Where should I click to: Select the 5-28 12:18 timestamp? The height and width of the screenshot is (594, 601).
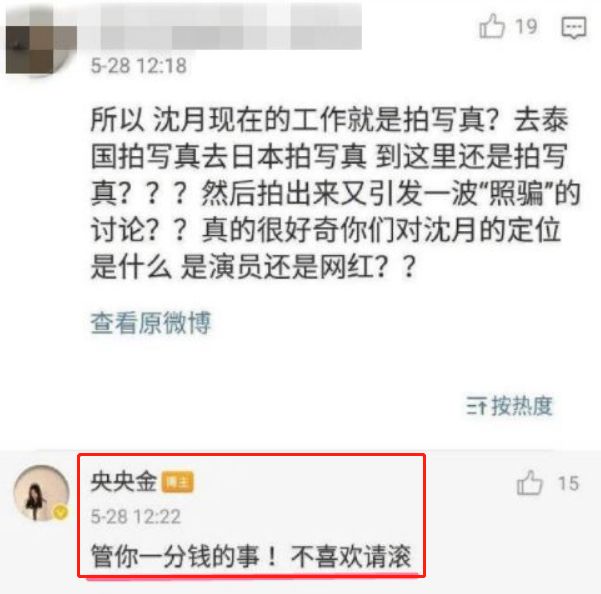click(x=138, y=66)
